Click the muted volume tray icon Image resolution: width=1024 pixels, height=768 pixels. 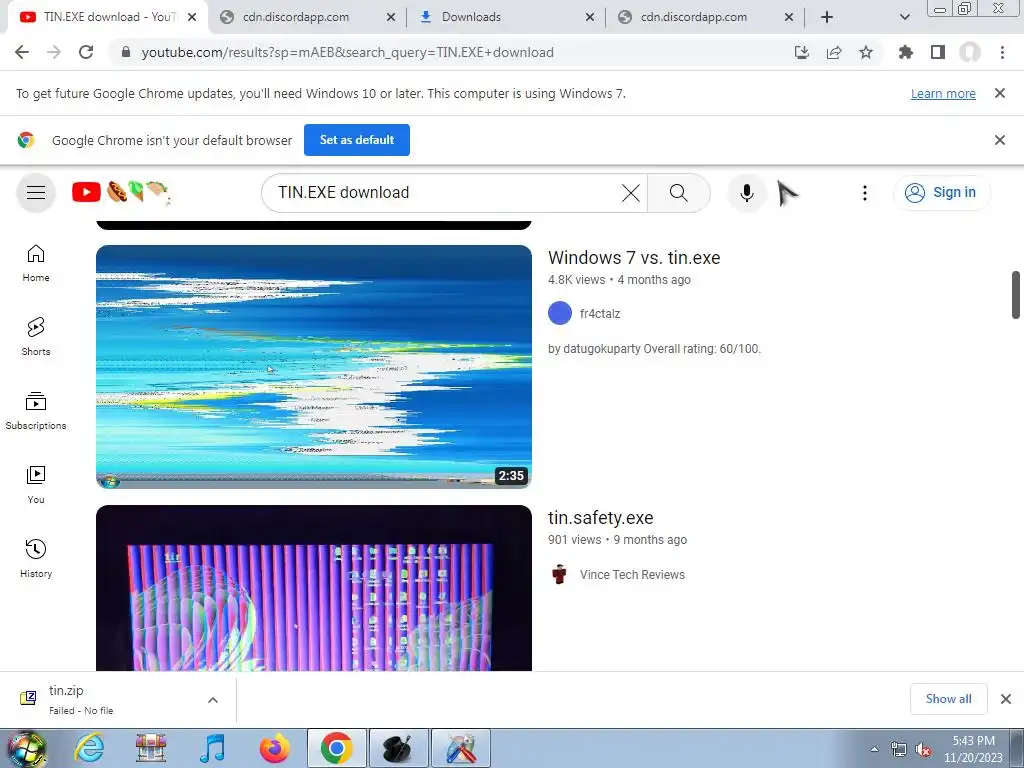(x=923, y=750)
